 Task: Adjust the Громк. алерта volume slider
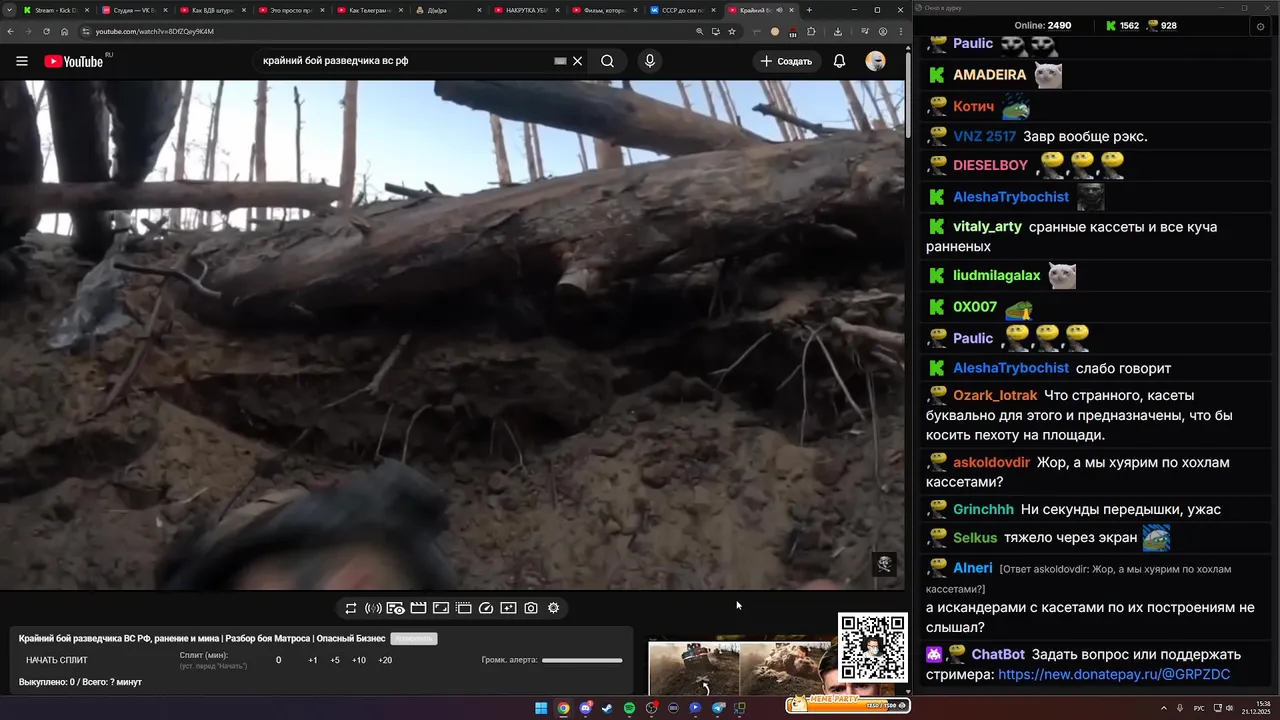click(x=582, y=660)
